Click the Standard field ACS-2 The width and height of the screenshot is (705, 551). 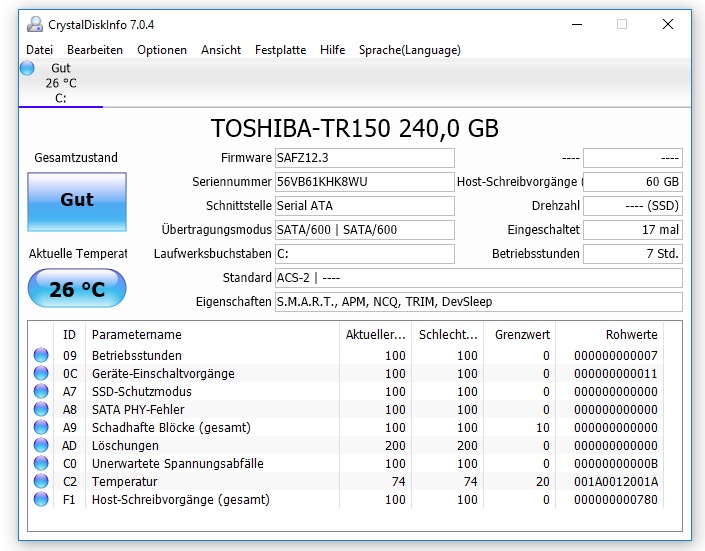(479, 278)
